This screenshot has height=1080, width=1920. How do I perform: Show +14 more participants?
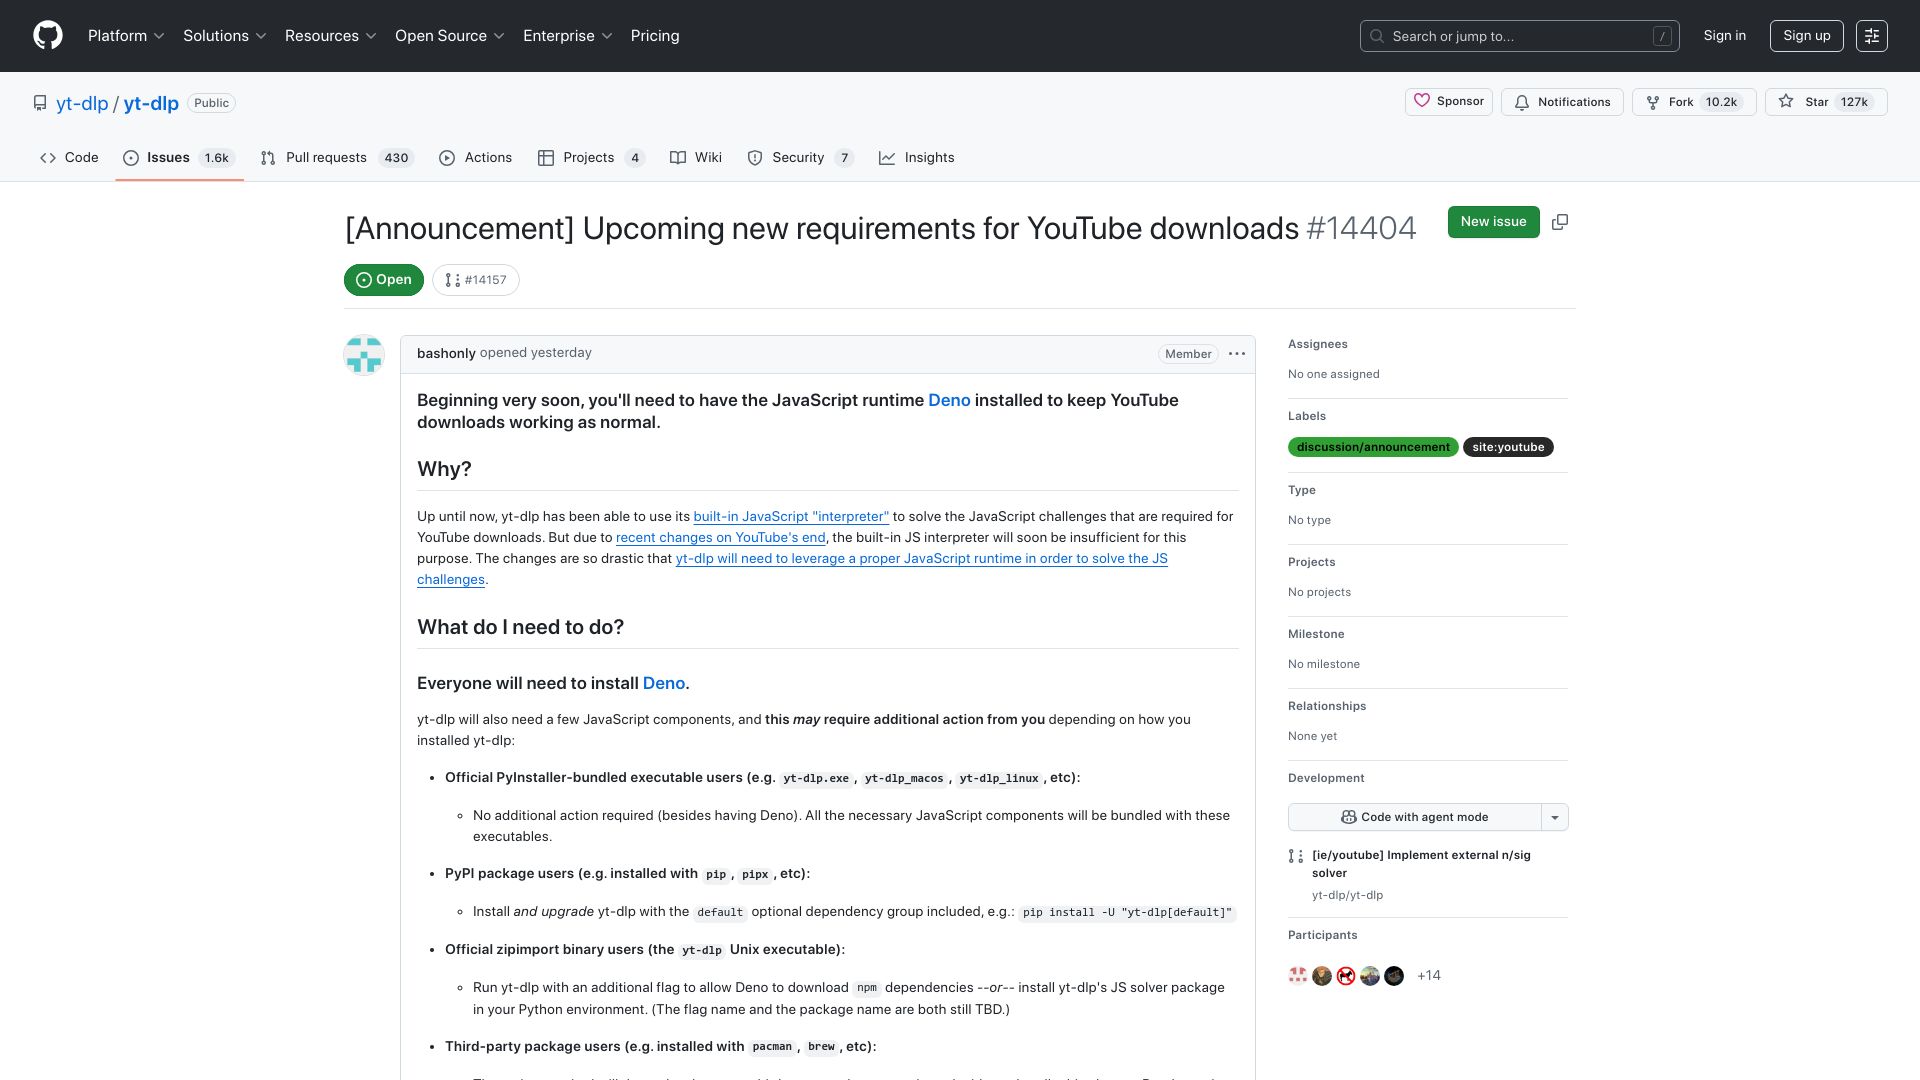tap(1429, 976)
